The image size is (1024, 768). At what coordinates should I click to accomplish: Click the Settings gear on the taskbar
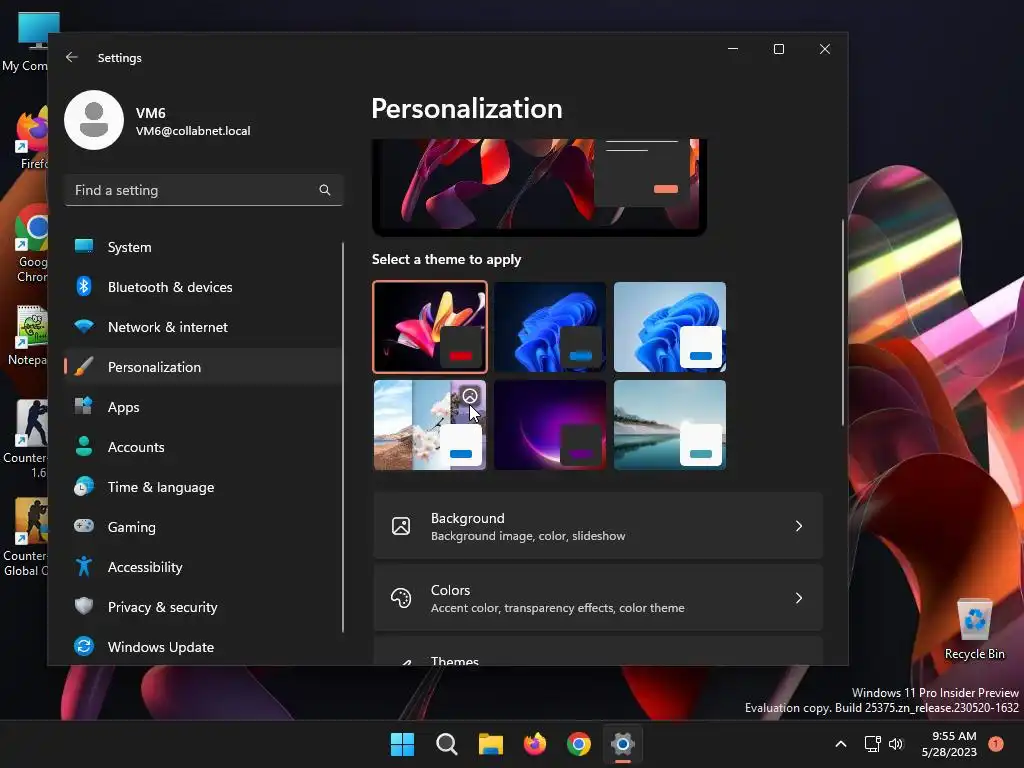623,744
